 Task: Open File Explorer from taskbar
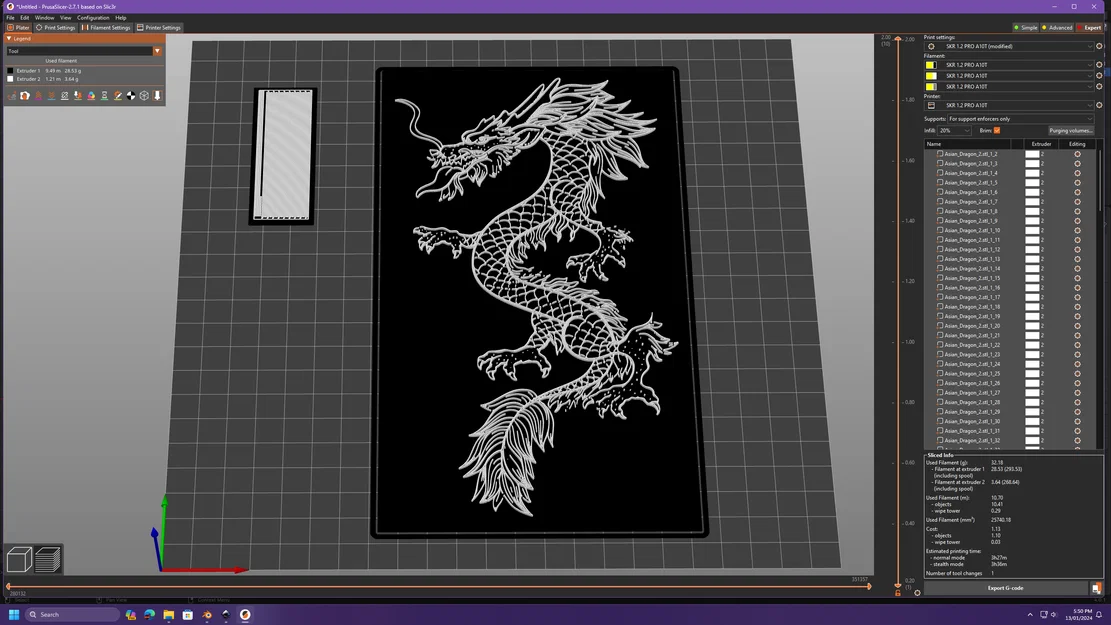pos(169,614)
